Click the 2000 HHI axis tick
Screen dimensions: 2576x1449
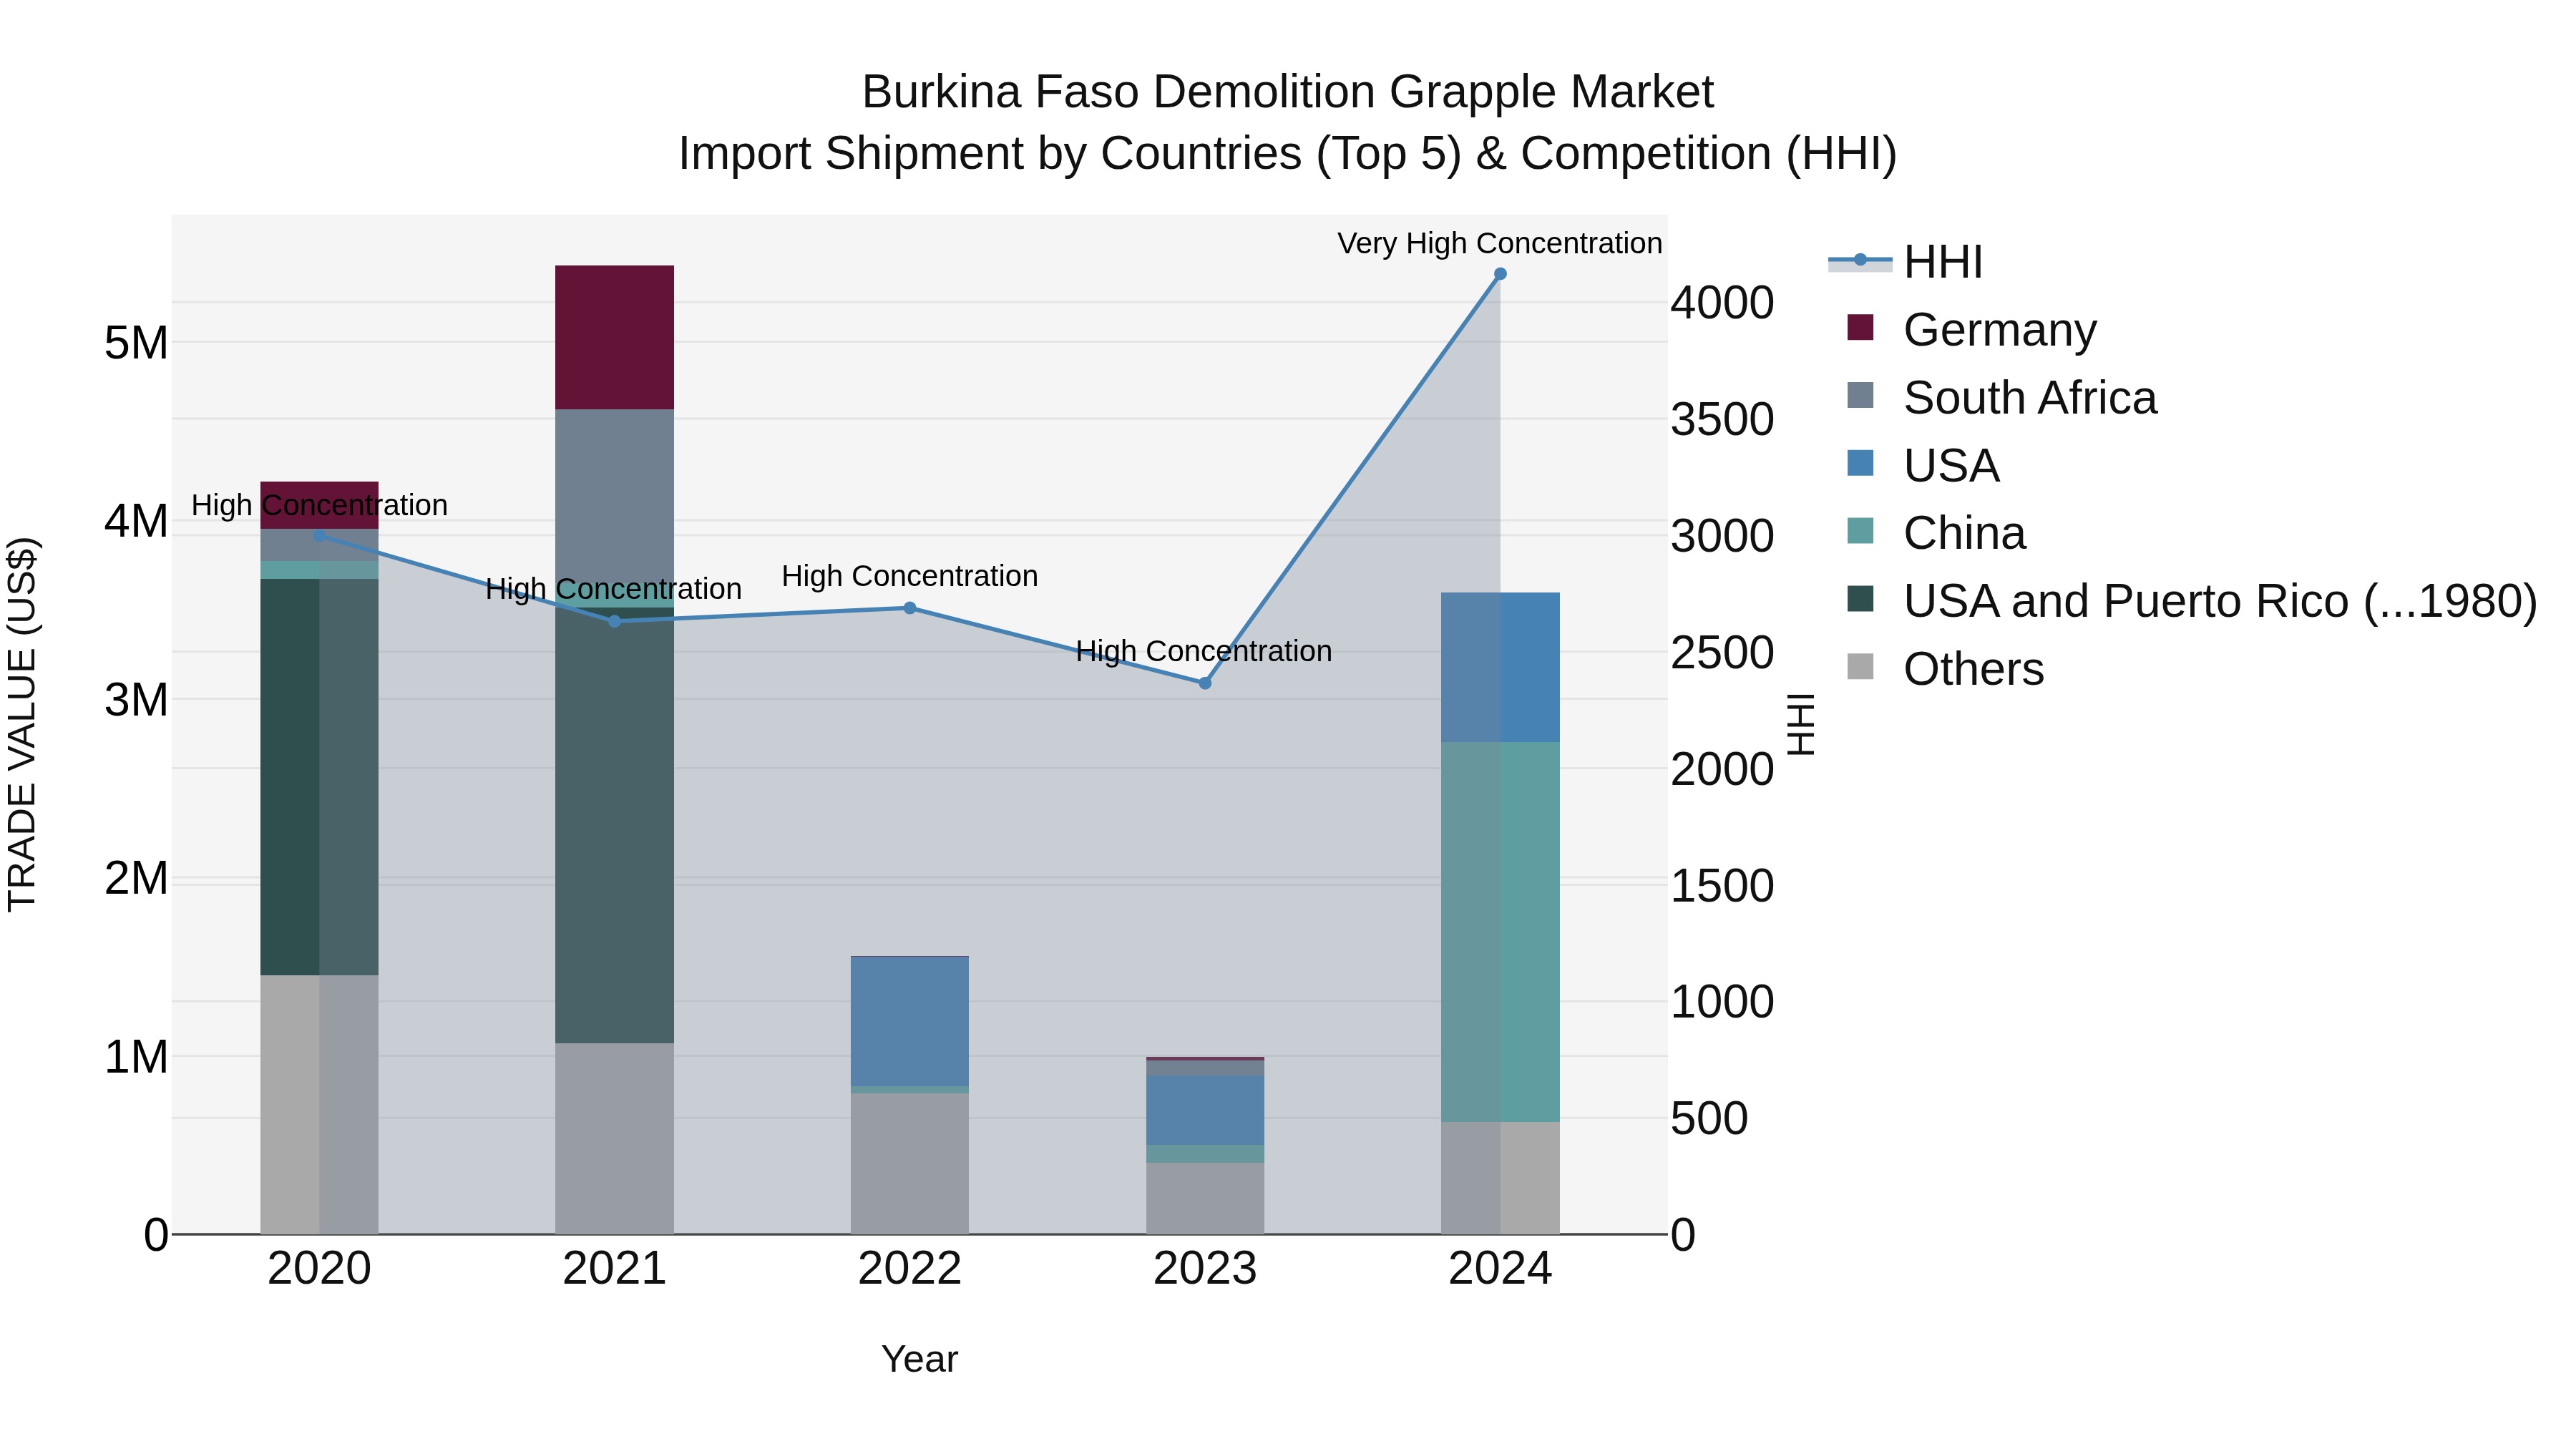1722,769
